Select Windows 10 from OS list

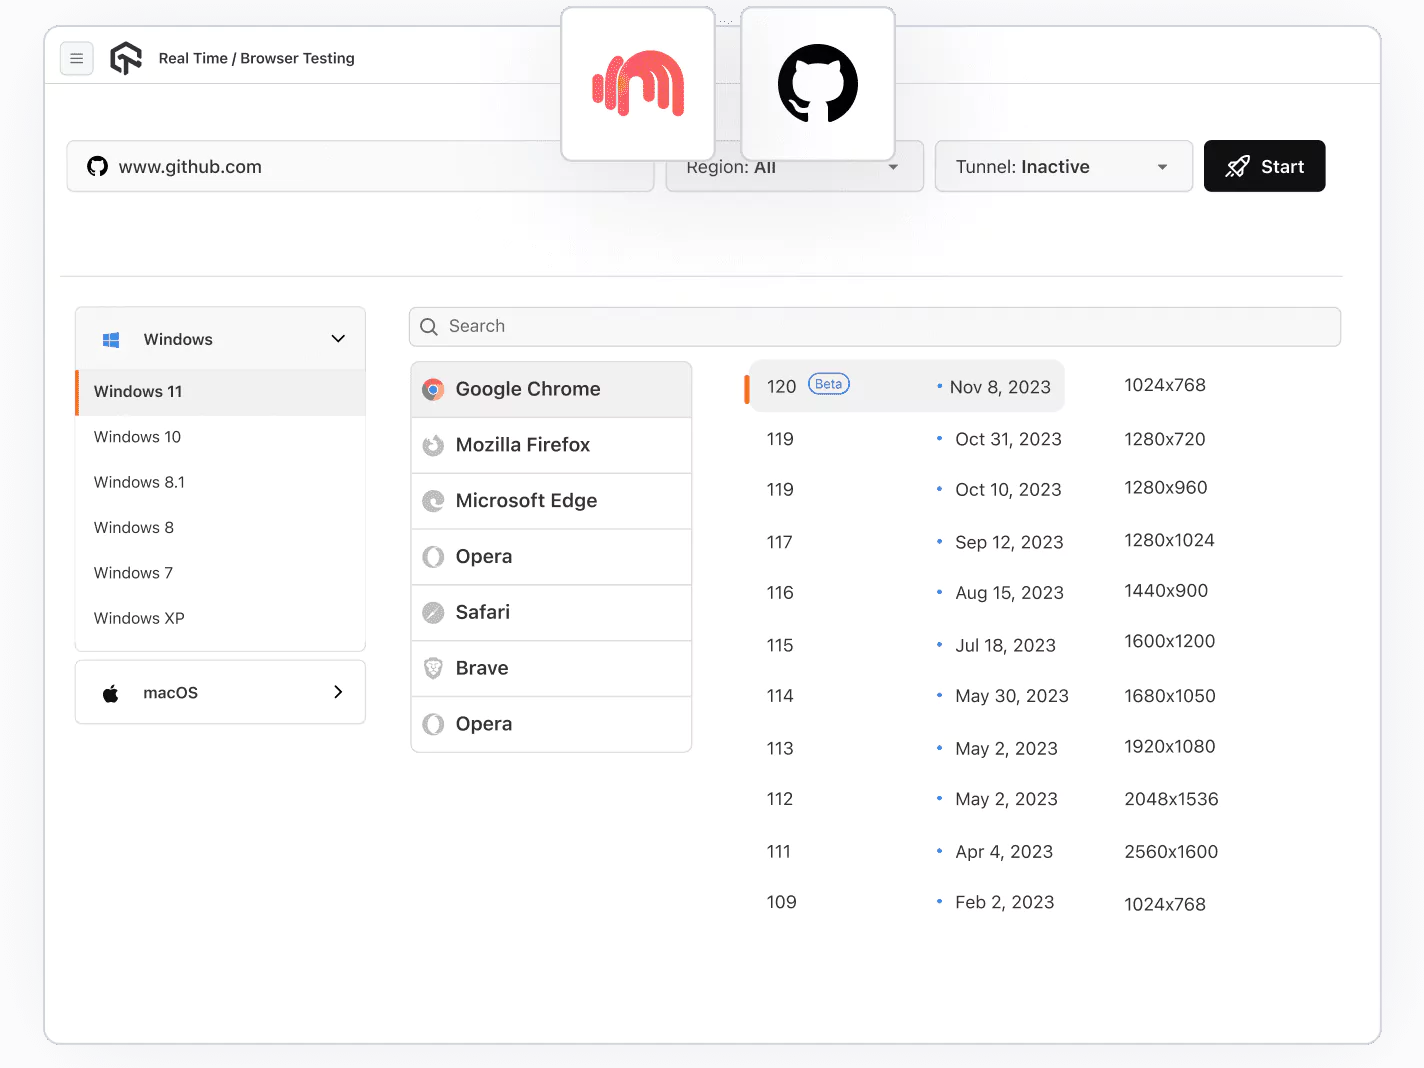(138, 437)
